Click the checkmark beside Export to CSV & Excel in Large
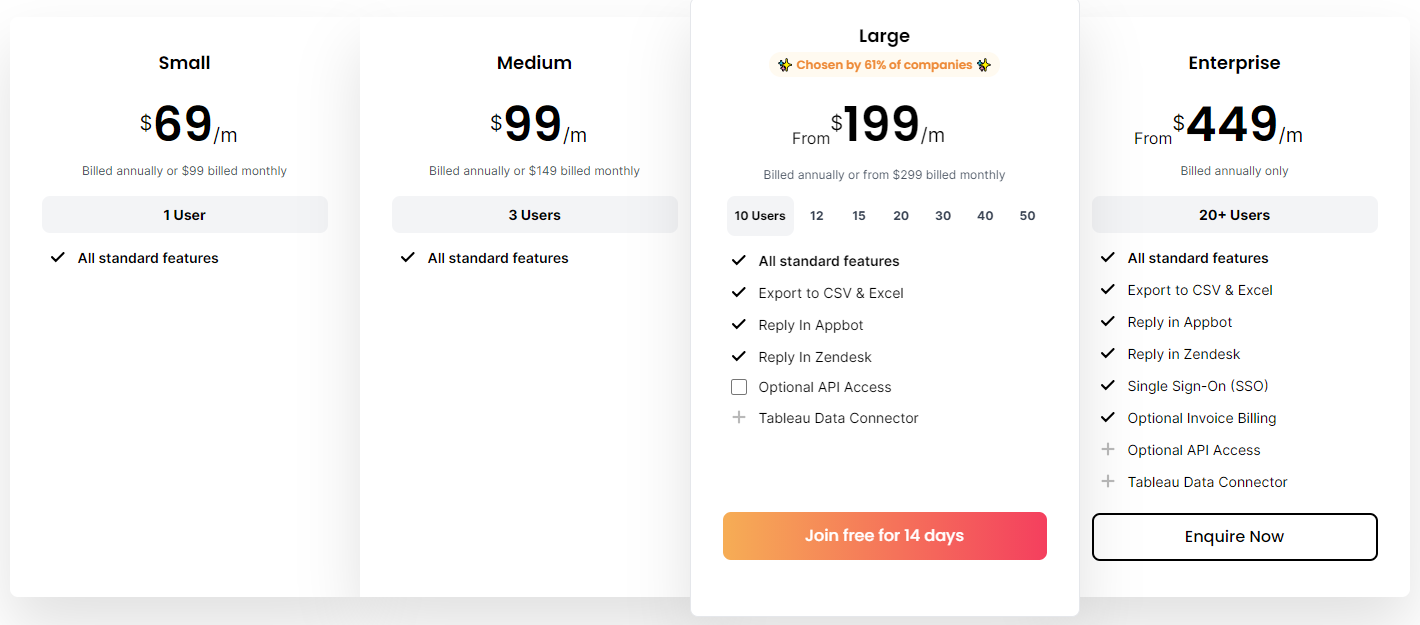This screenshot has width=1420, height=625. pyautogui.click(x=739, y=293)
